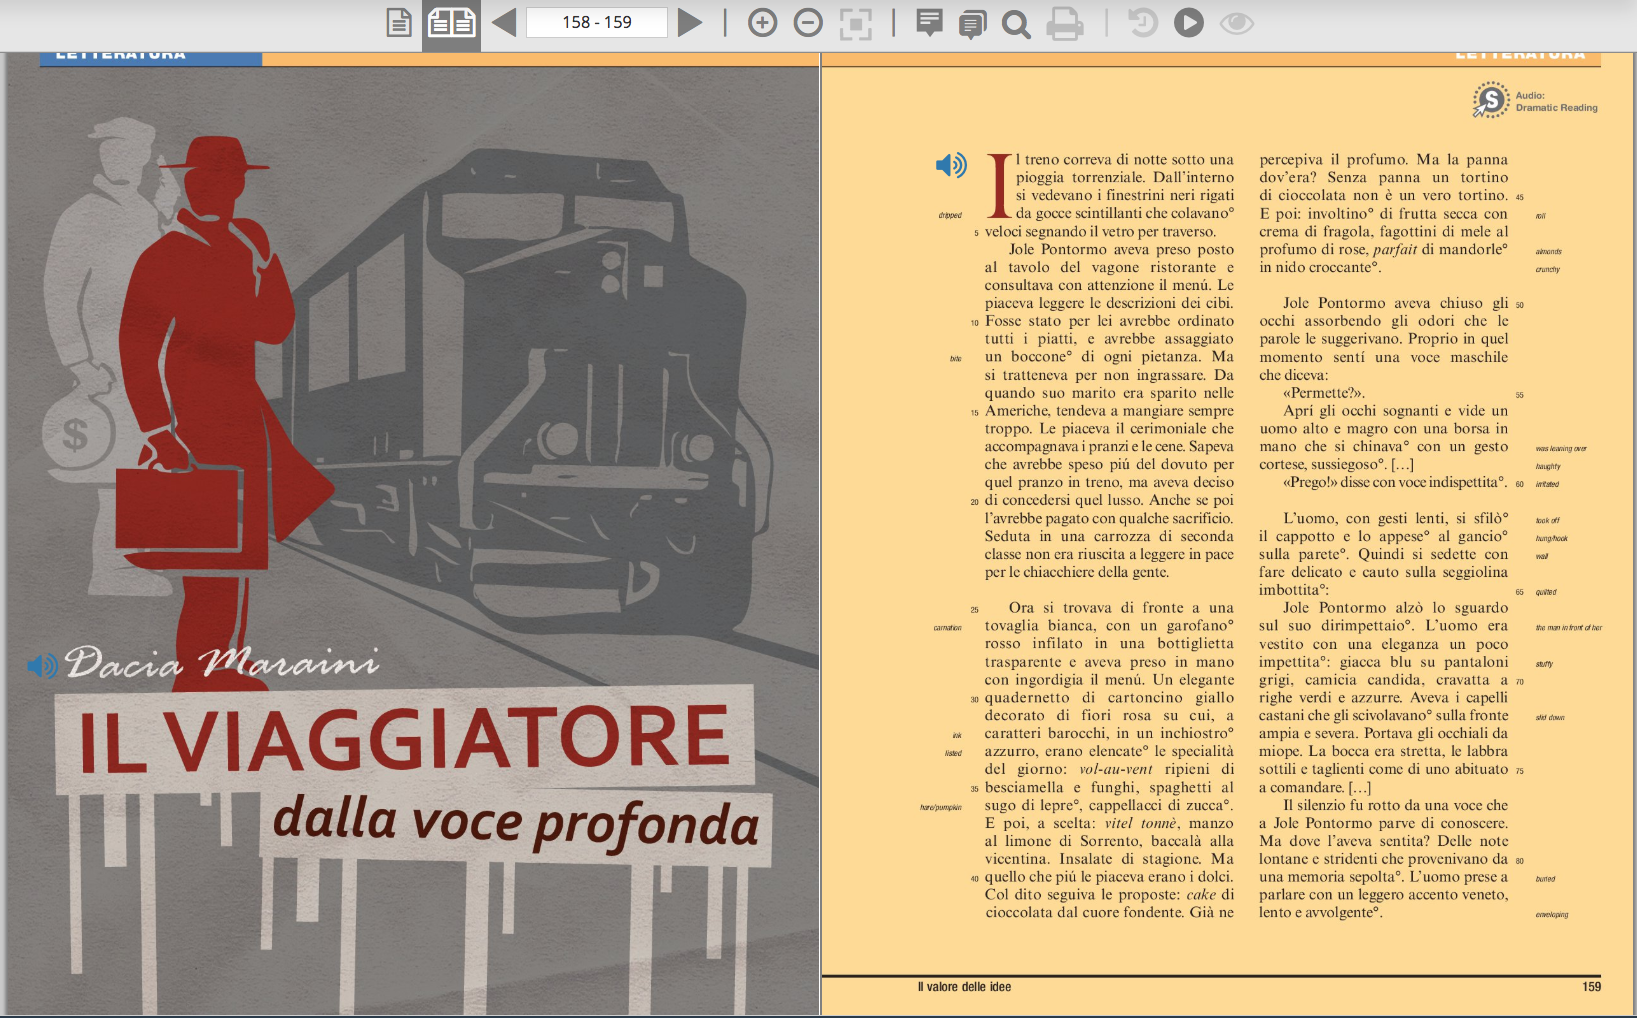Zoom in with the plus magnifier

pyautogui.click(x=762, y=23)
